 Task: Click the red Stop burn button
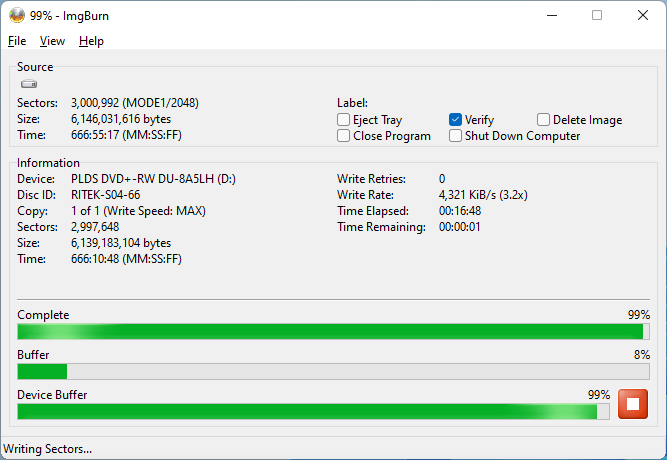[633, 404]
